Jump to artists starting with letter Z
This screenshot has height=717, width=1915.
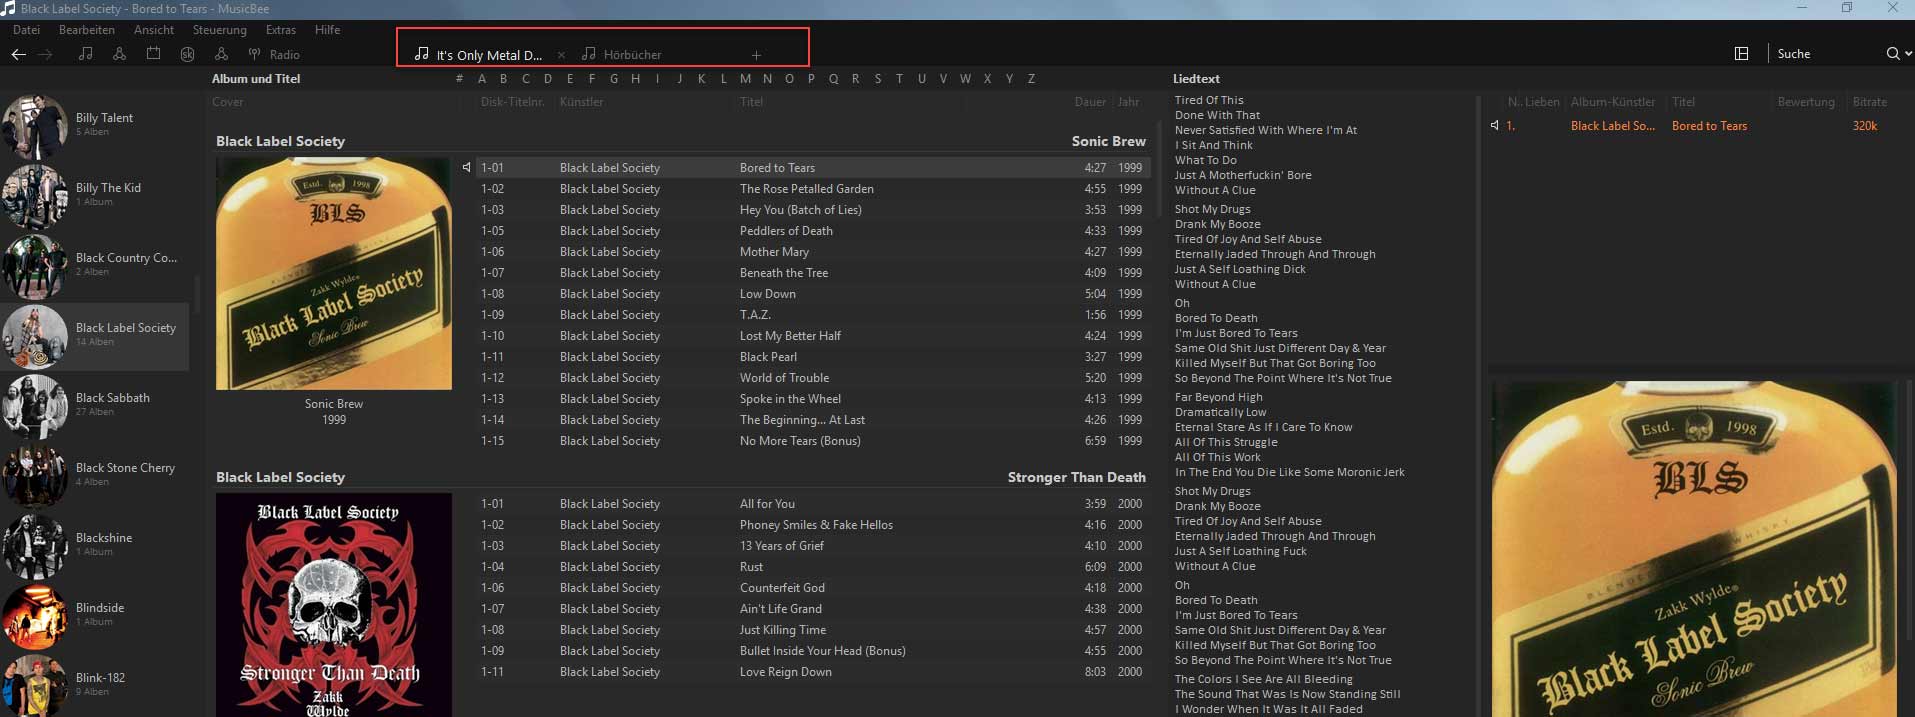click(x=1031, y=79)
